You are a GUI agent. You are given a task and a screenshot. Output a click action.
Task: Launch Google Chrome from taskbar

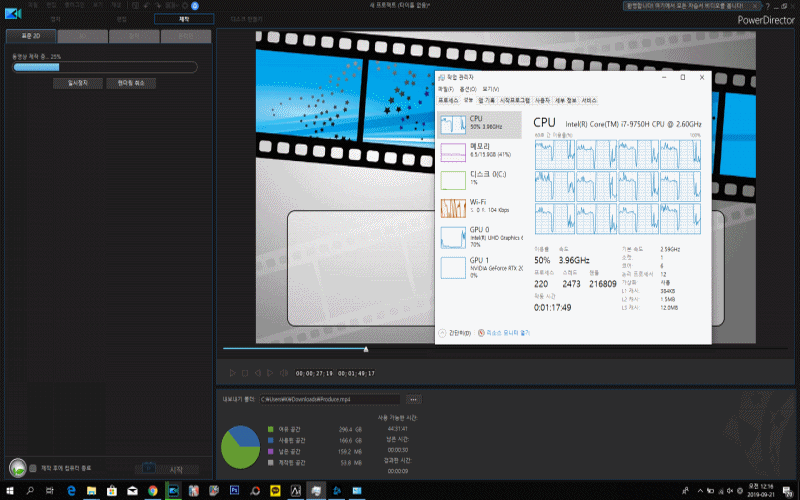point(153,491)
